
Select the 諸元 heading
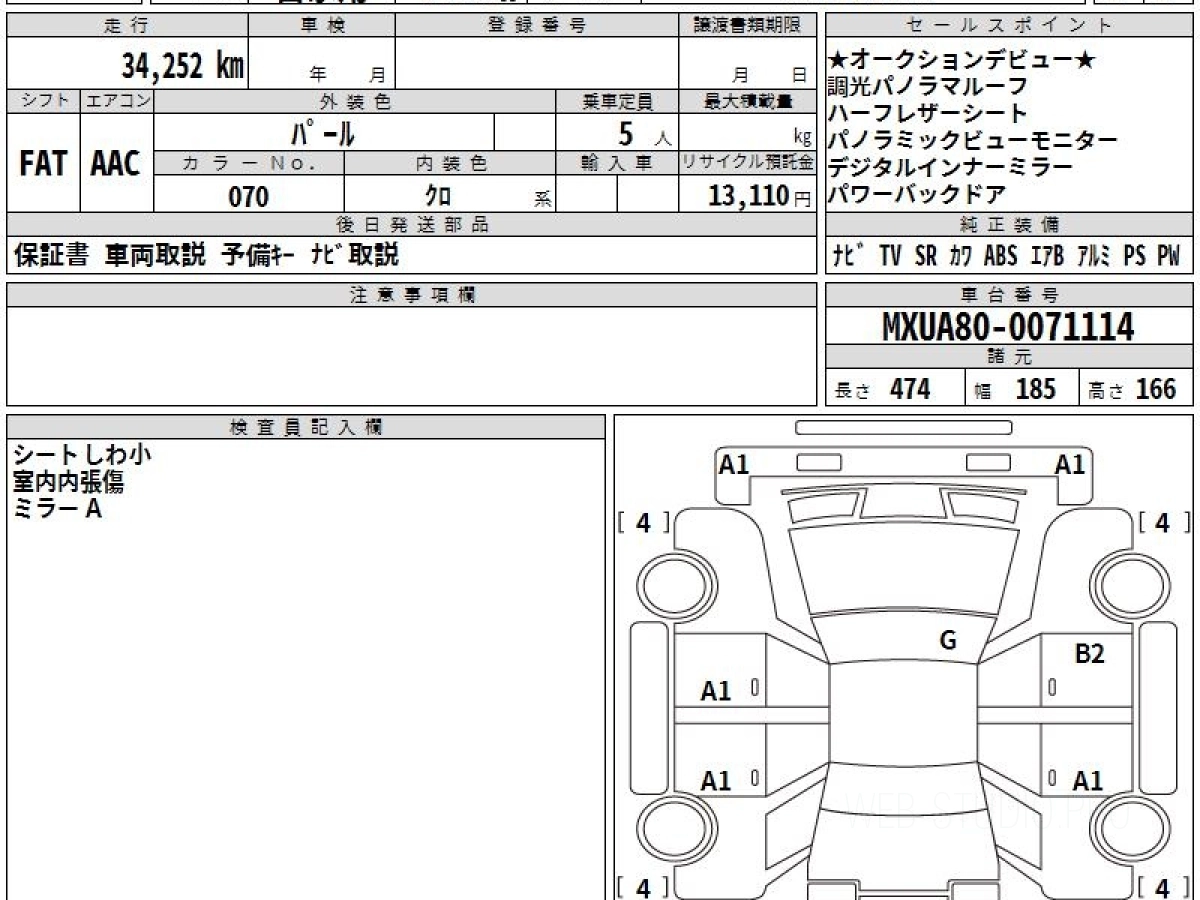click(1010, 357)
